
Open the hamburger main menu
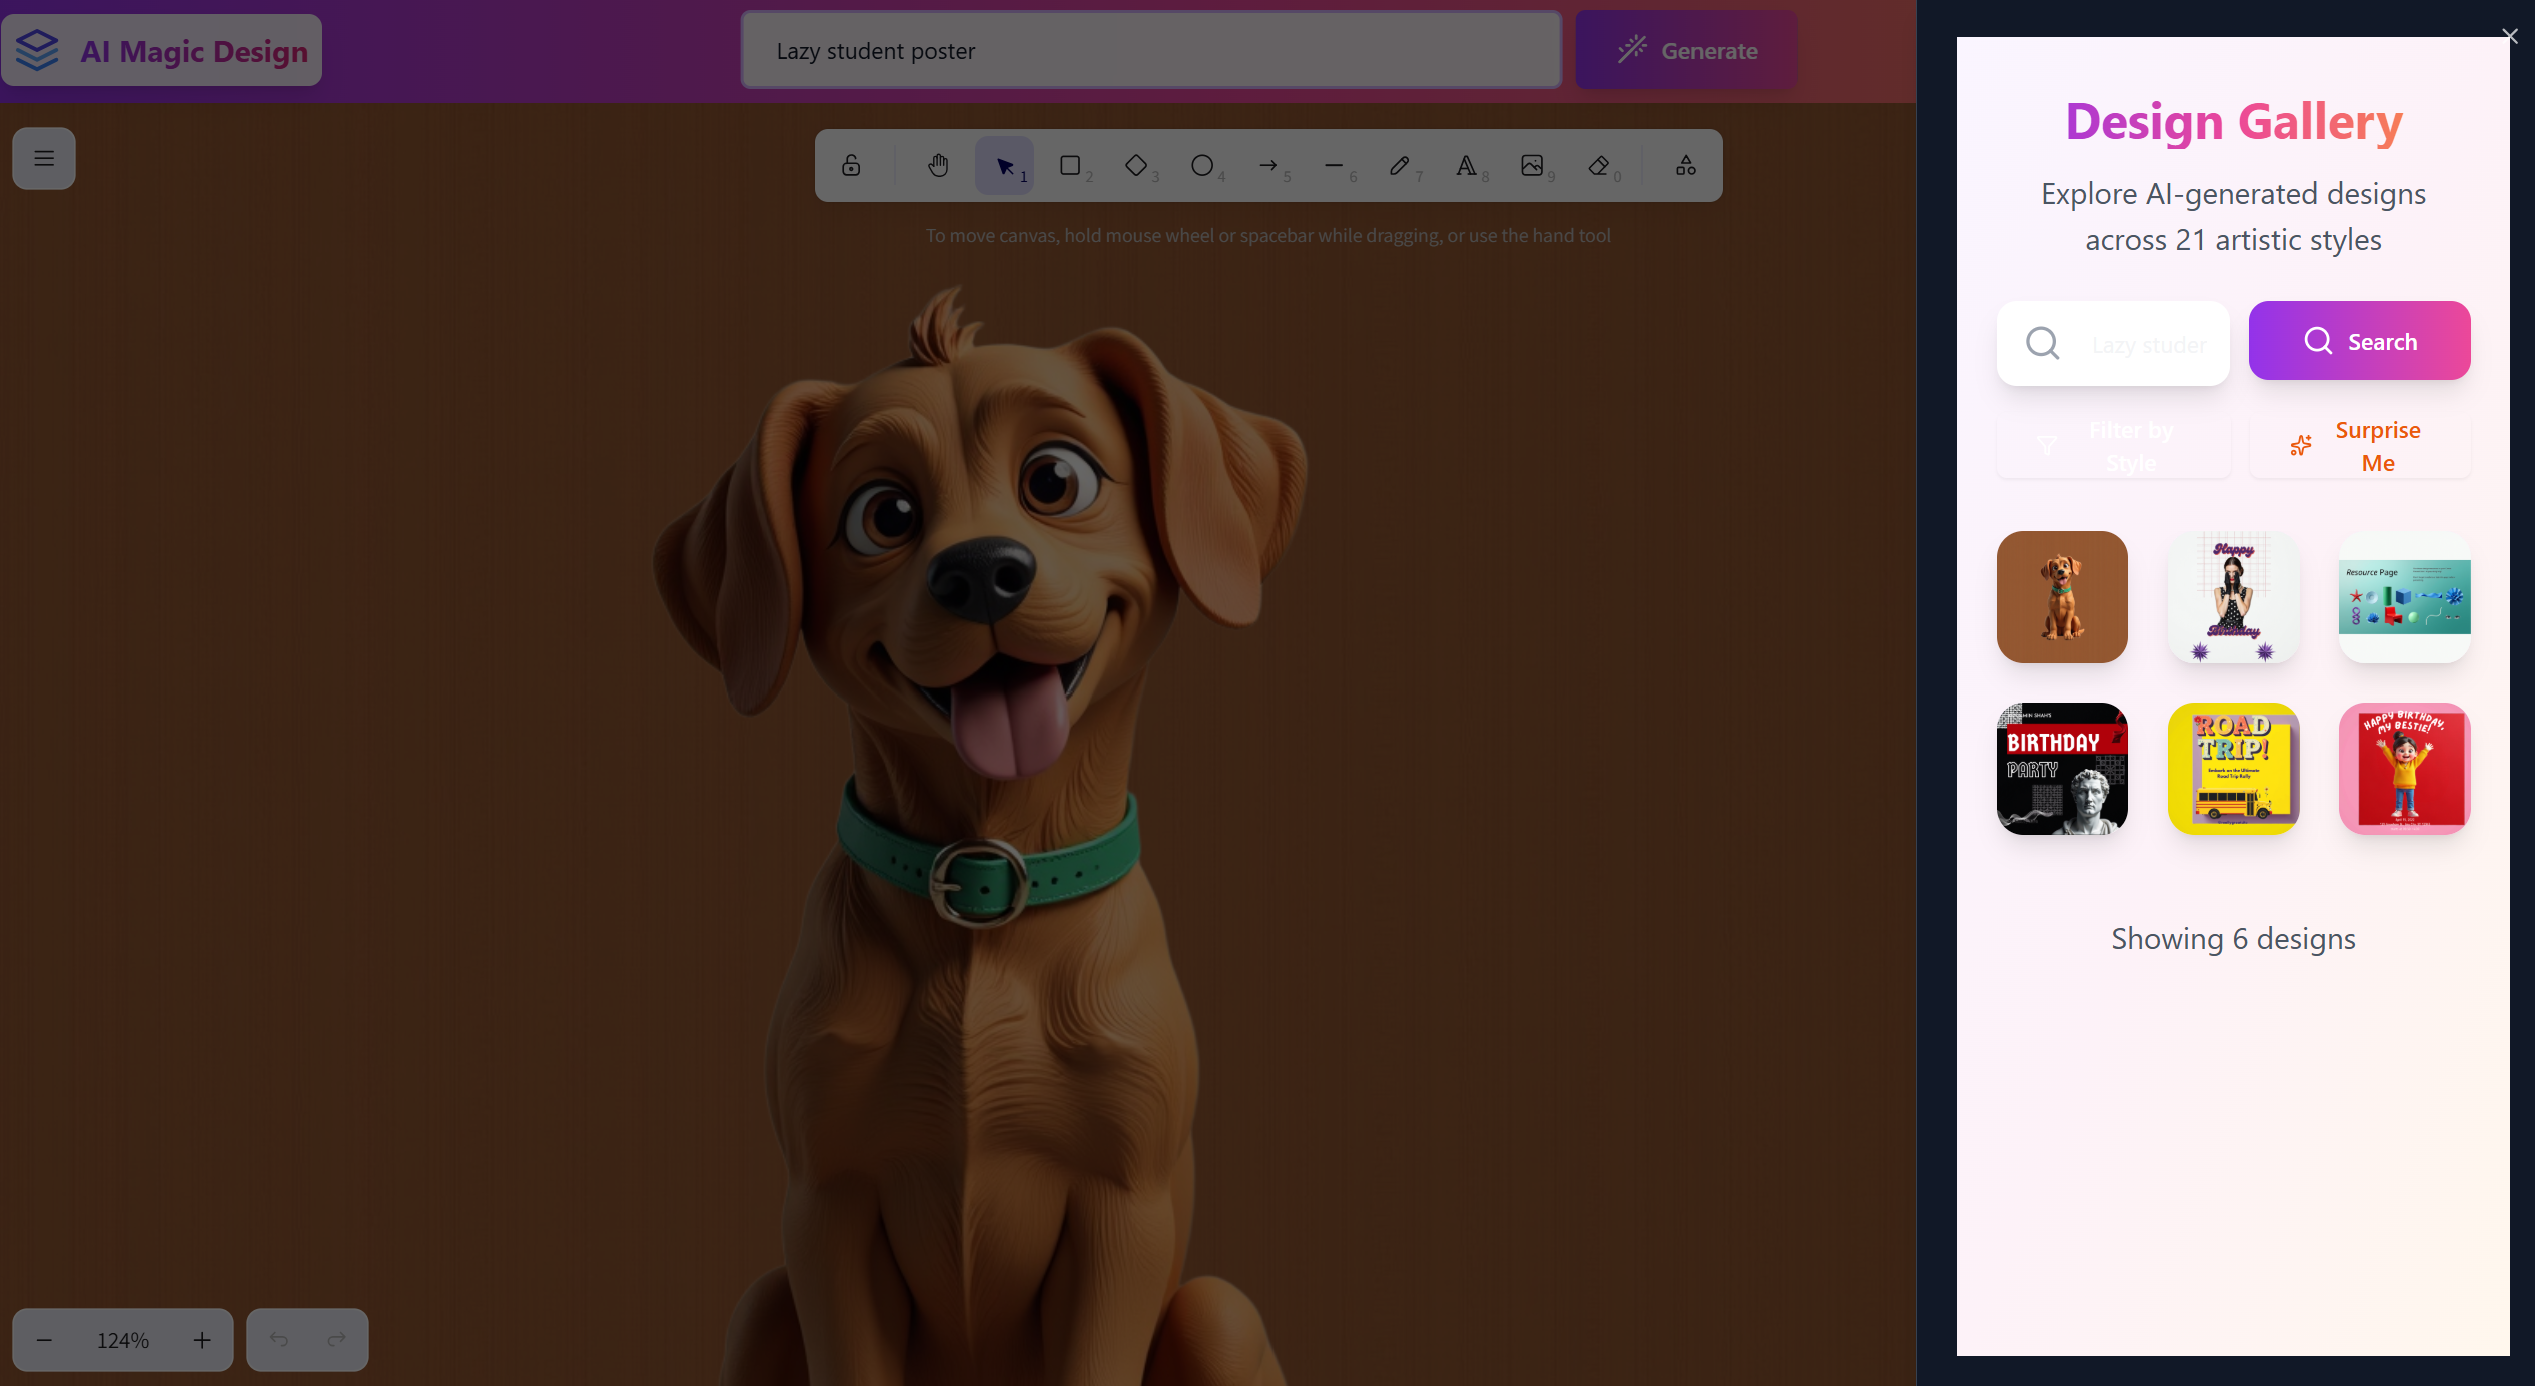[x=44, y=158]
